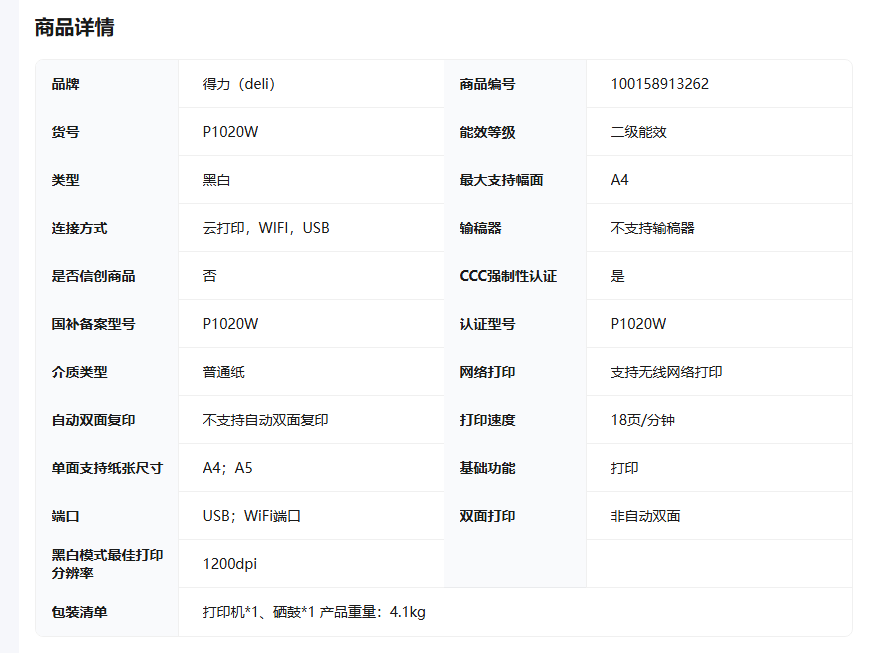Select the 最大支持幅面 label

[501, 180]
